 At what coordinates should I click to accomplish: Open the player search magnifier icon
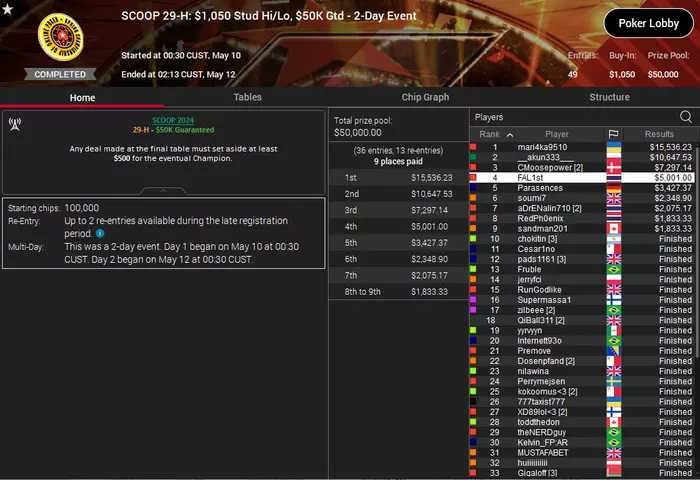point(686,117)
